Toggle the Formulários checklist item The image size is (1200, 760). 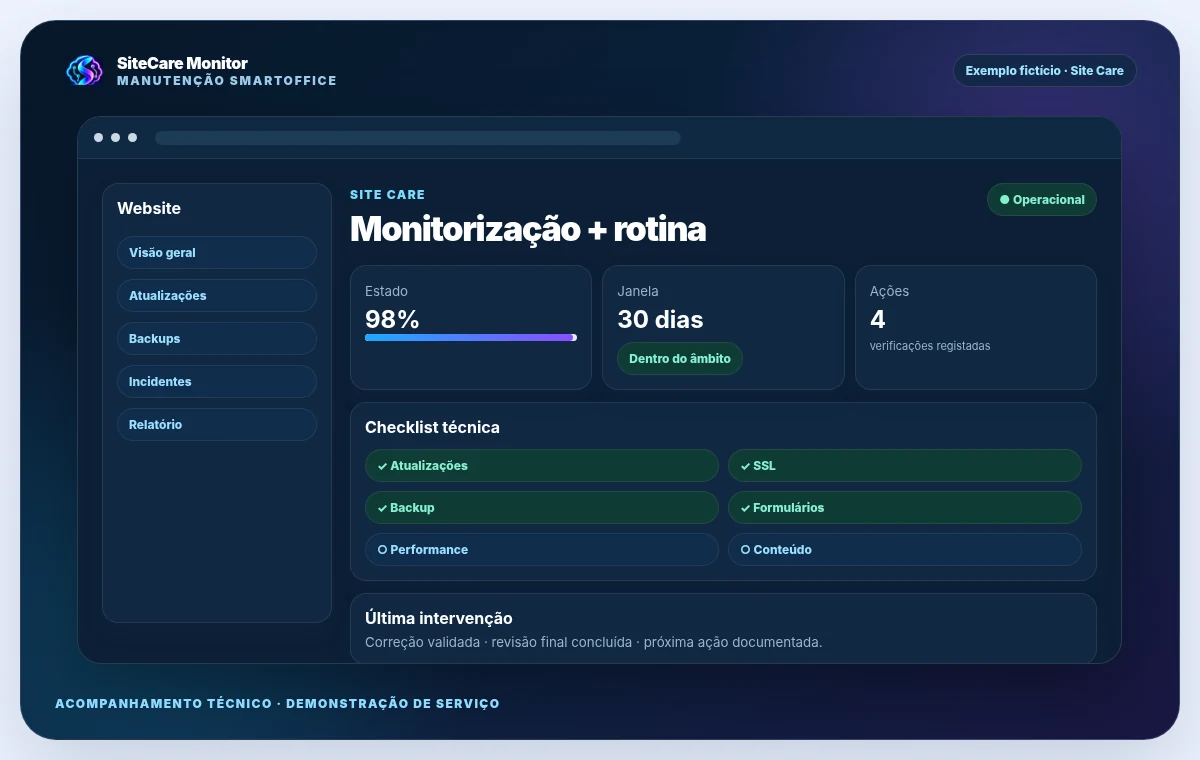[905, 508]
